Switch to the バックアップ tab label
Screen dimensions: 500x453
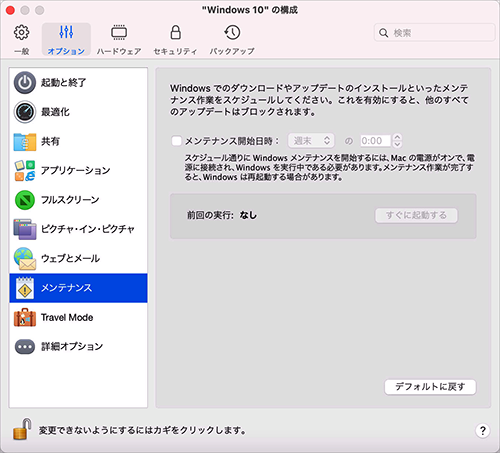[x=232, y=51]
